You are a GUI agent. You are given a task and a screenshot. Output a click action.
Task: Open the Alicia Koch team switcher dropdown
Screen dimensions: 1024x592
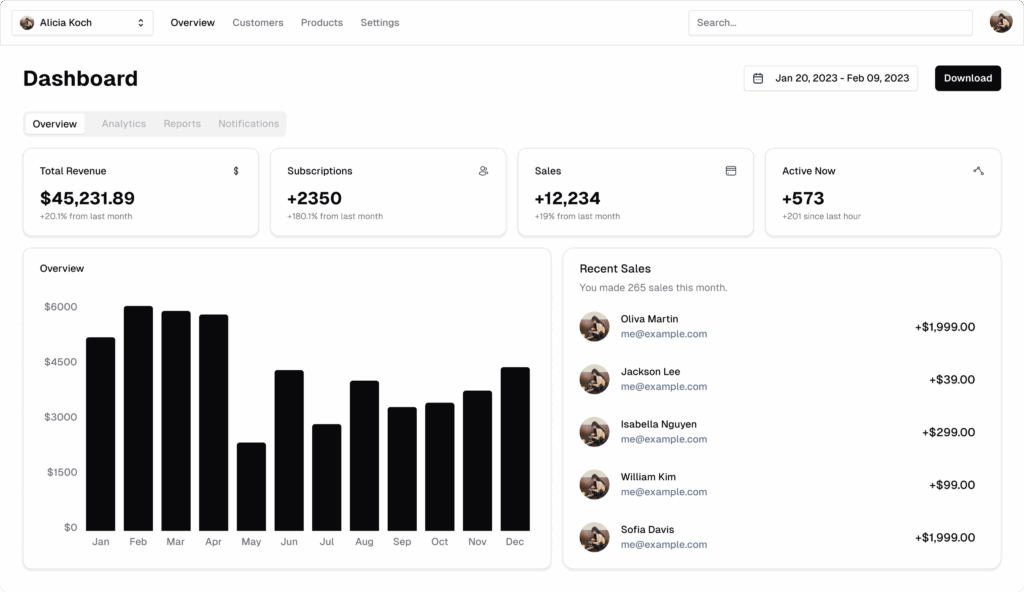point(82,22)
